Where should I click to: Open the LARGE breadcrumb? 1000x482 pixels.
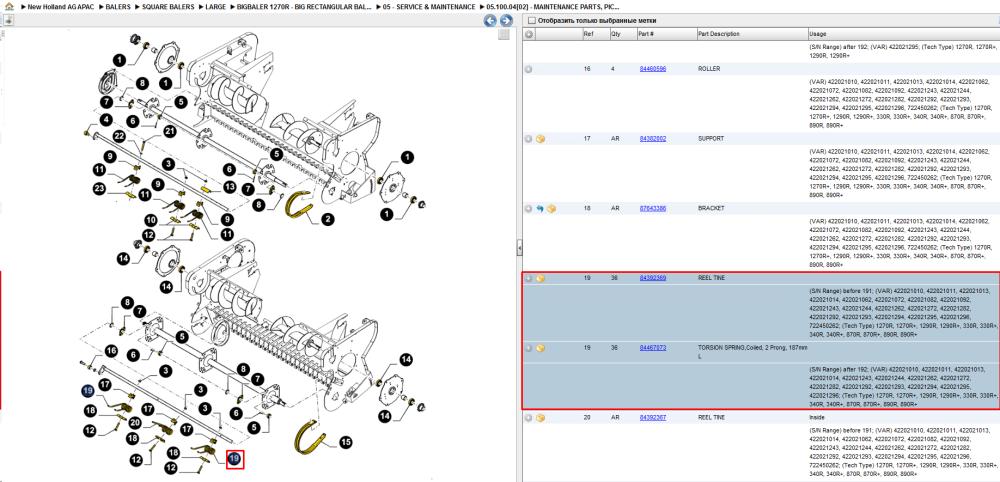(217, 6)
